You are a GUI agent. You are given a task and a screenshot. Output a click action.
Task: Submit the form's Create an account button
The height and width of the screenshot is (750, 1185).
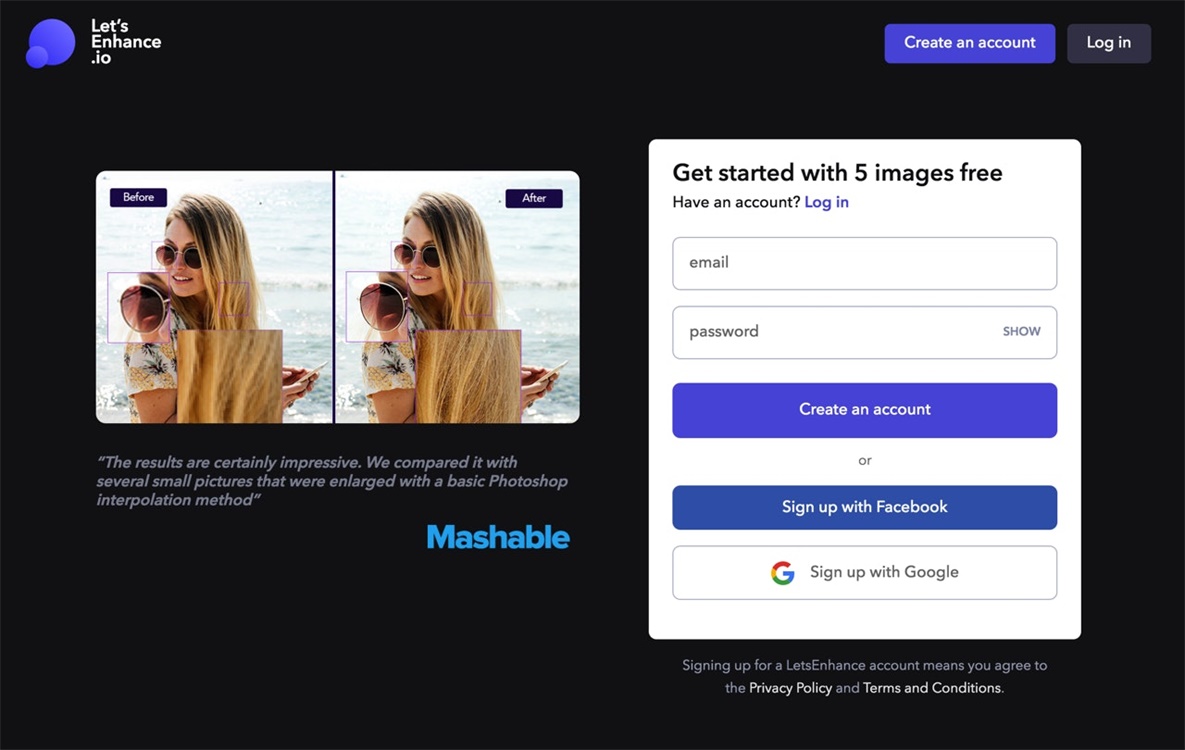(x=864, y=410)
